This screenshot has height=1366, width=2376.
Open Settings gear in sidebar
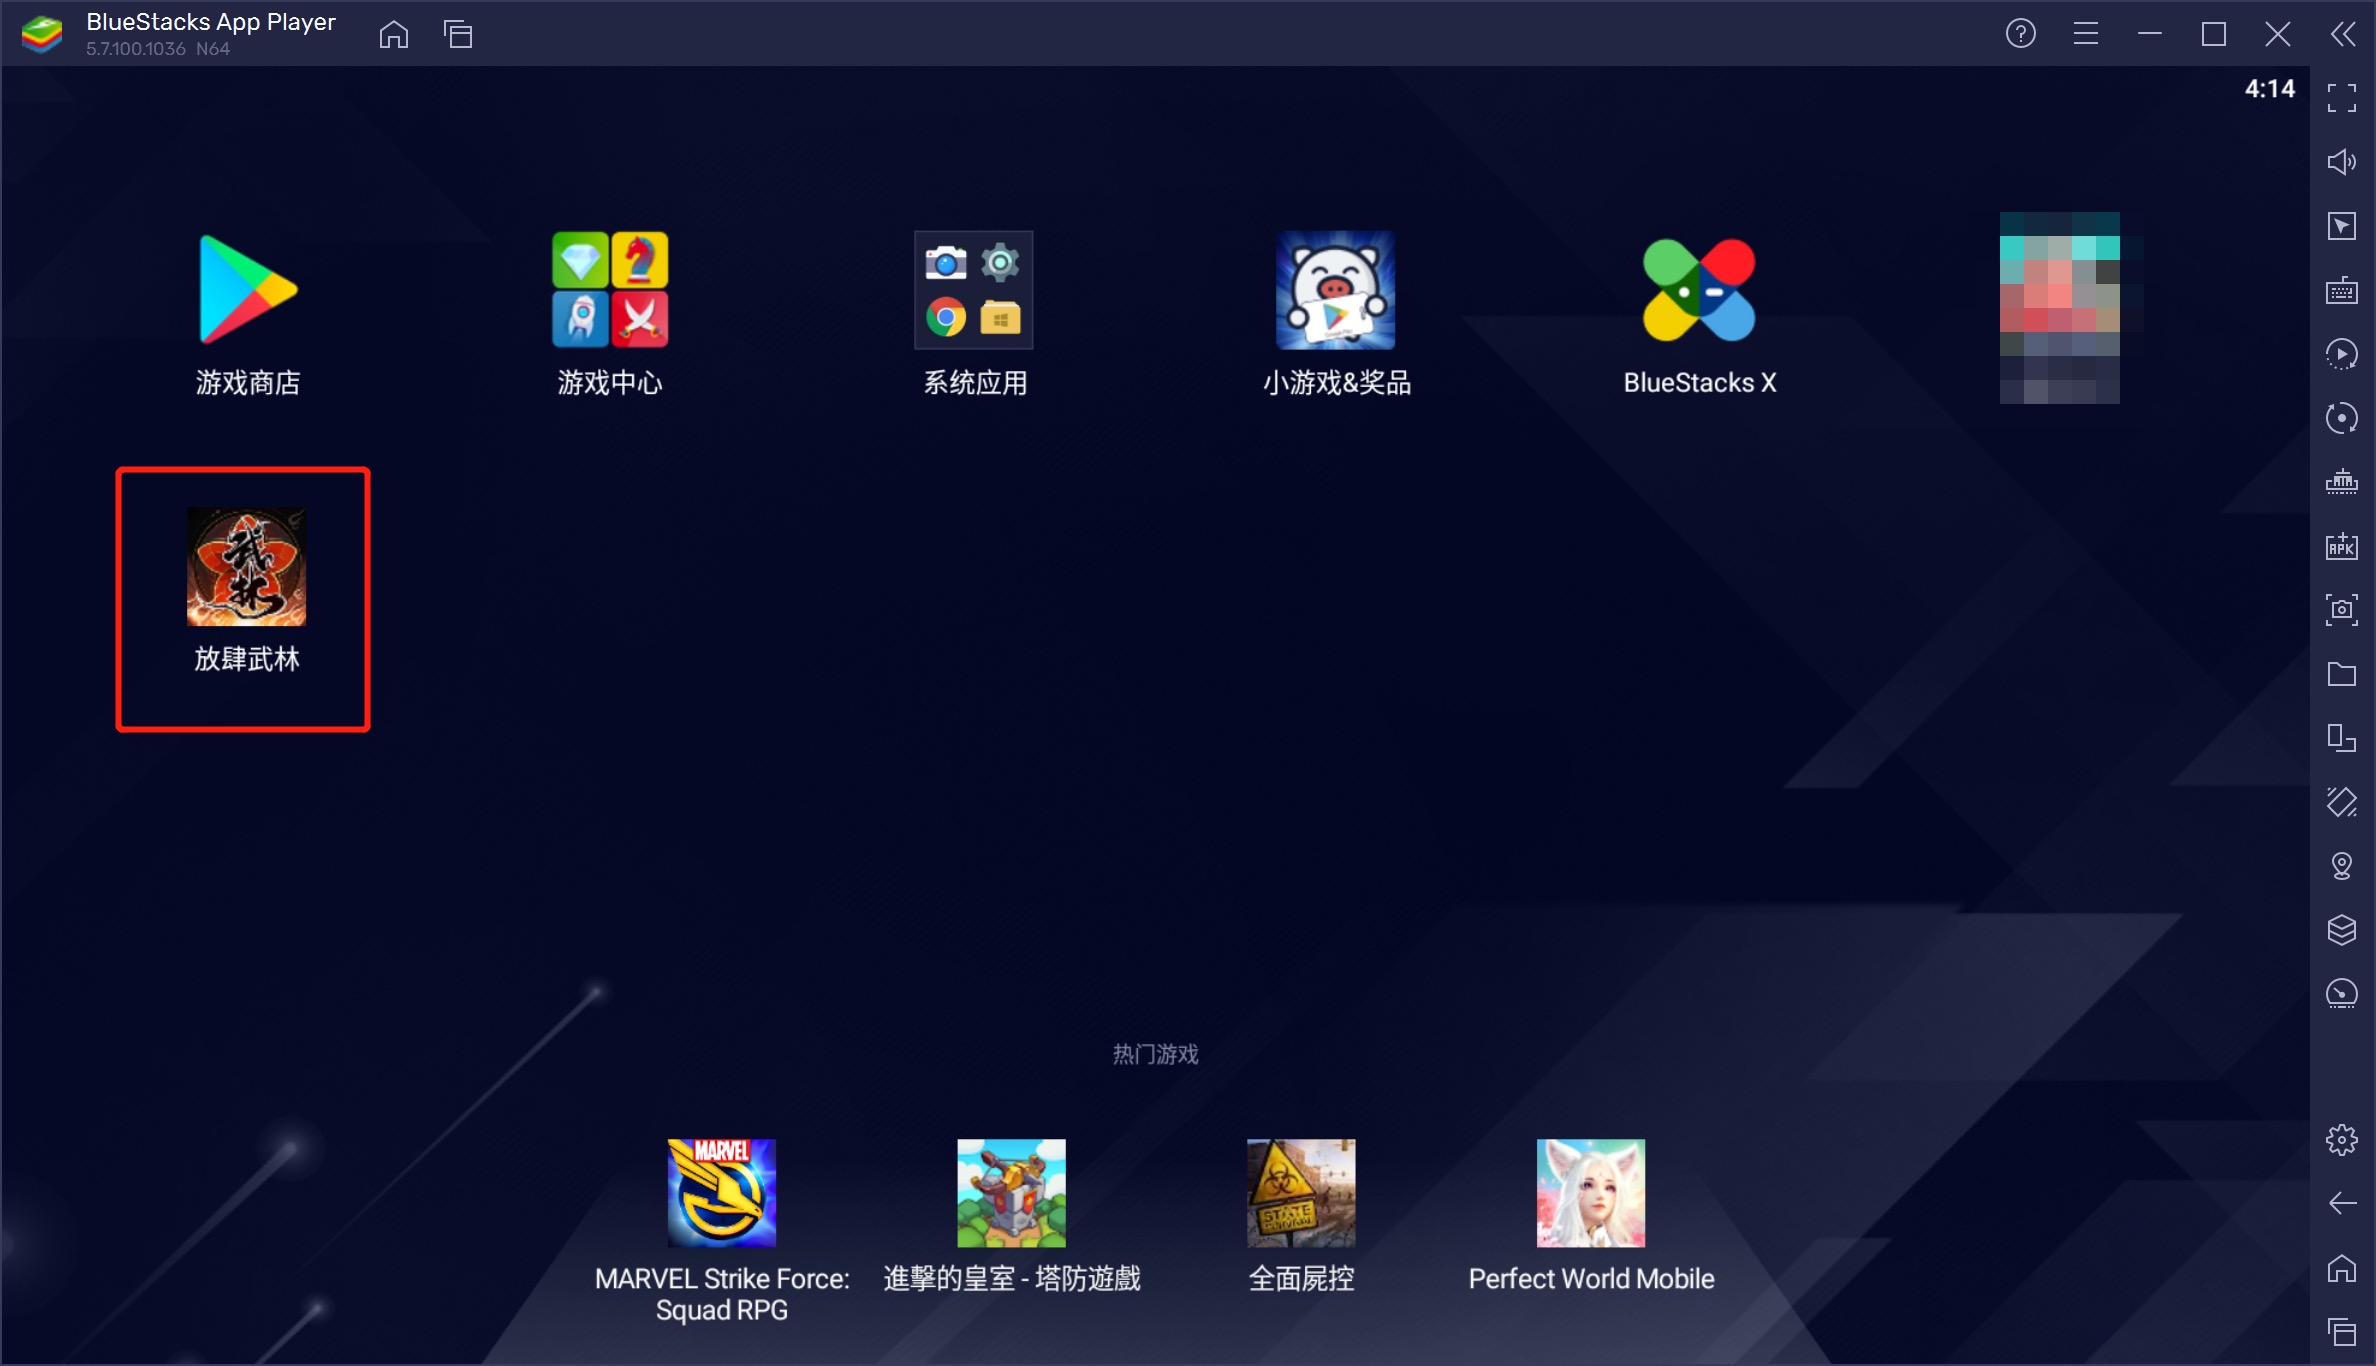pyautogui.click(x=2342, y=1140)
